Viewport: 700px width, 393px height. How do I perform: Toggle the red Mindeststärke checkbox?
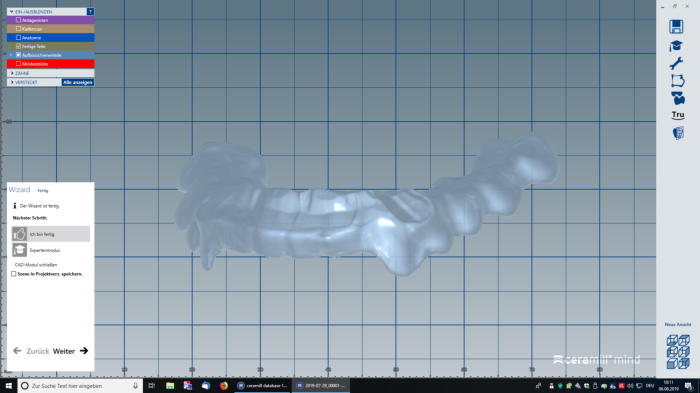click(x=18, y=64)
